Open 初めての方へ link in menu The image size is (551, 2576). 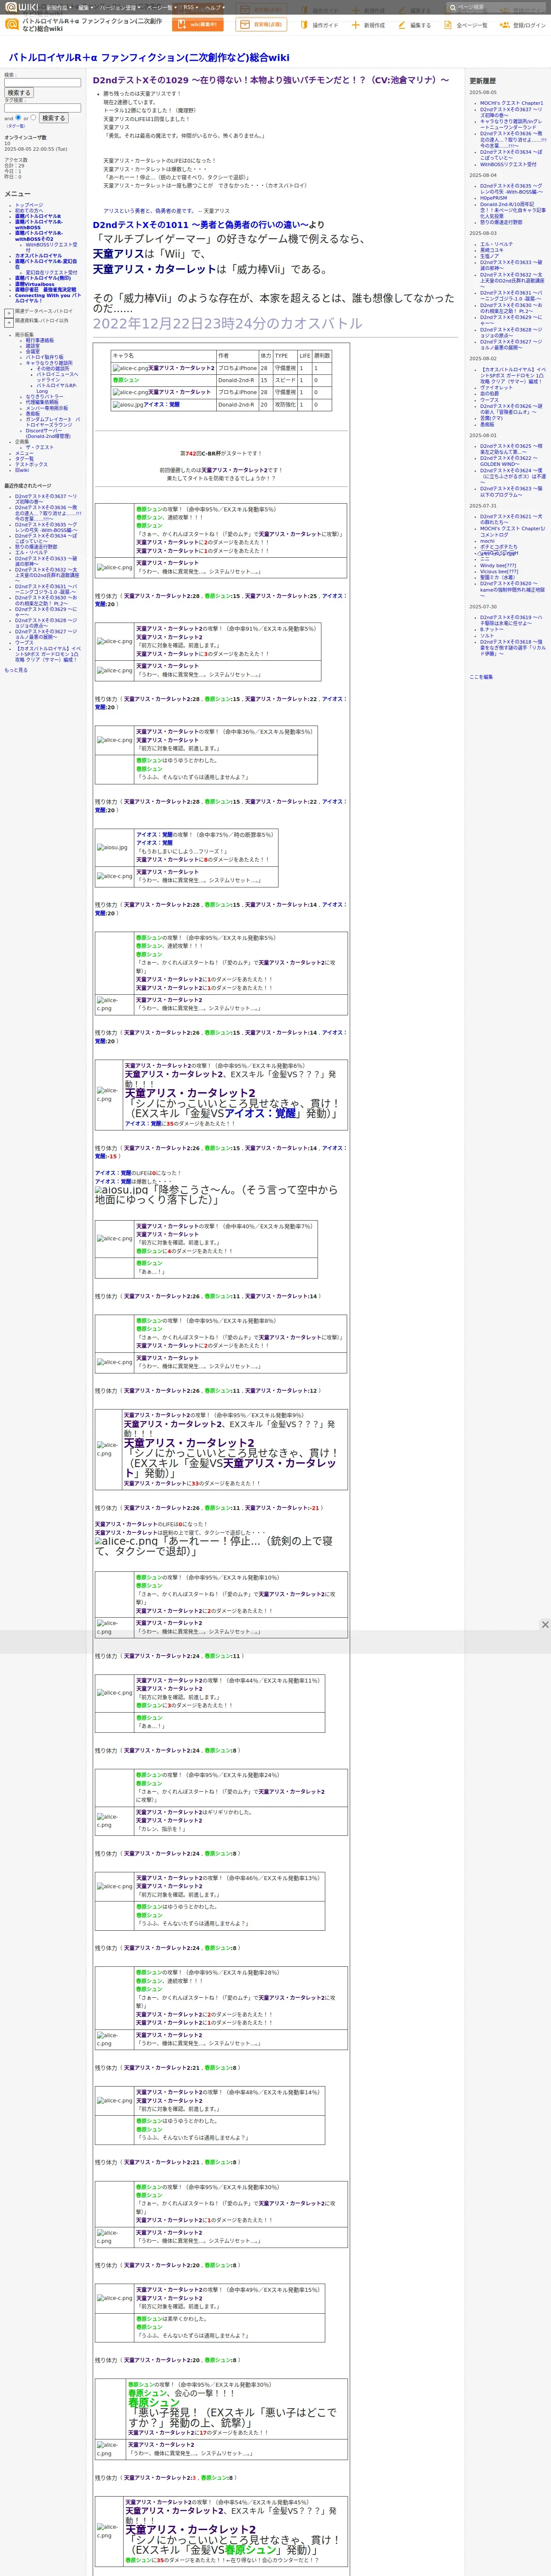click(29, 211)
